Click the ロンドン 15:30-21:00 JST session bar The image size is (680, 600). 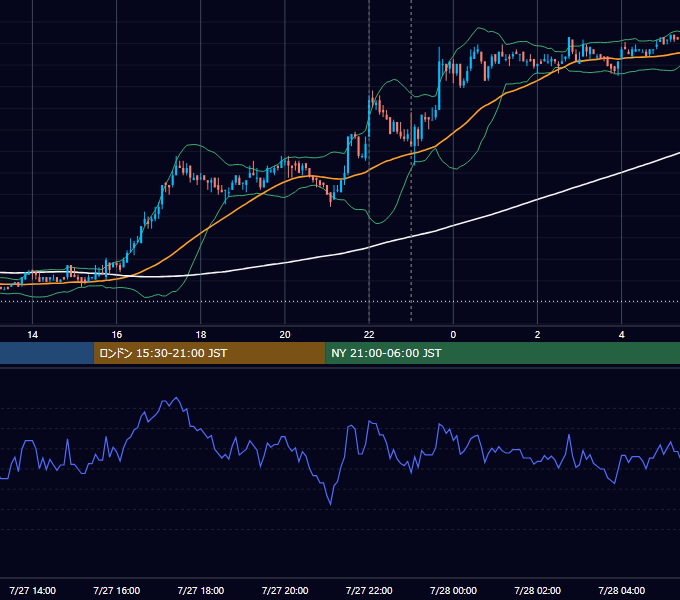coord(209,353)
